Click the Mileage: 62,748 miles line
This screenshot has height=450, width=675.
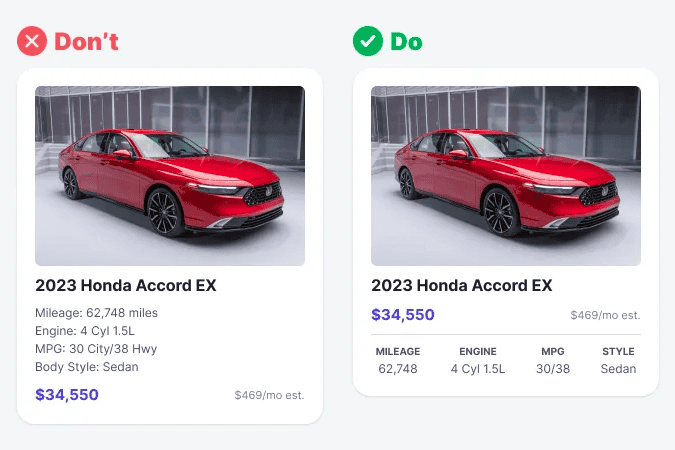[96, 313]
